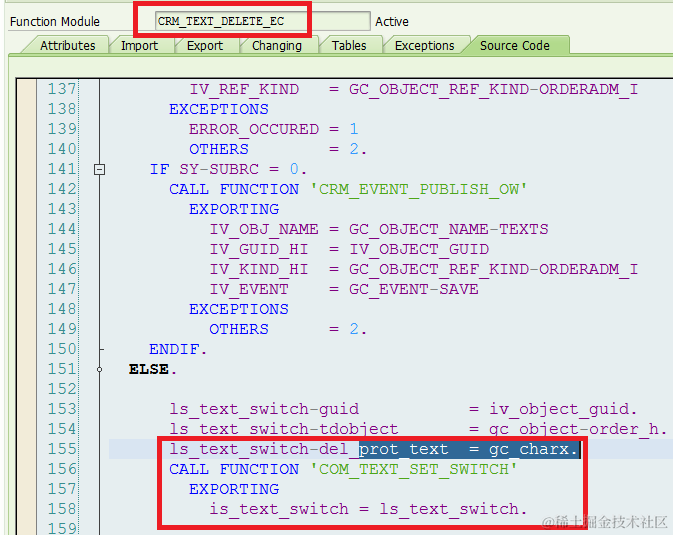The height and width of the screenshot is (535, 673).
Task: Click ls_text_switch-guid on line 153
Action: (264, 409)
